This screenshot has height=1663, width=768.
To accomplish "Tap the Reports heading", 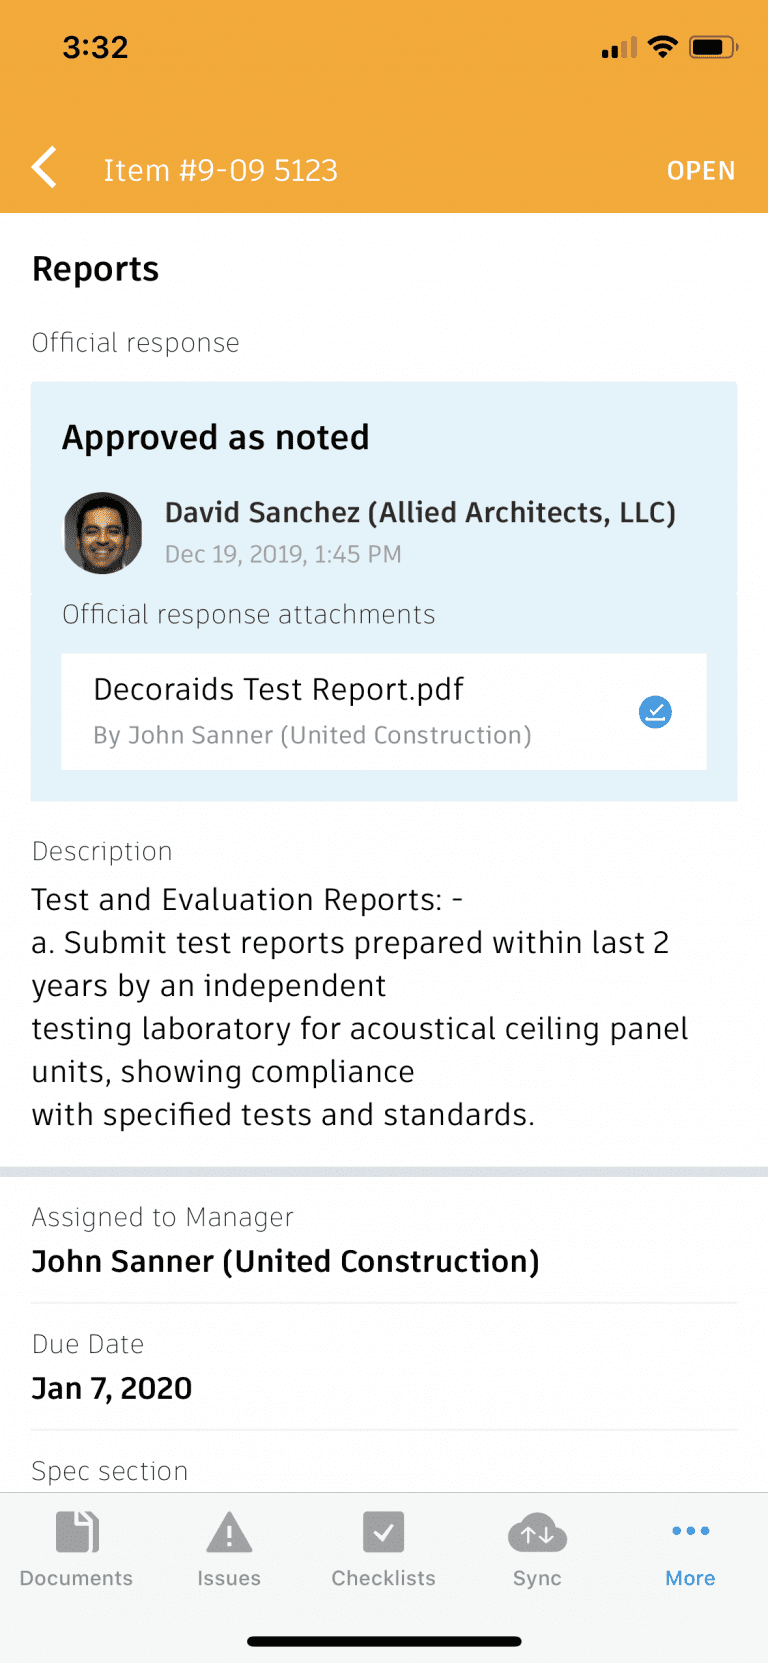I will (x=96, y=269).
